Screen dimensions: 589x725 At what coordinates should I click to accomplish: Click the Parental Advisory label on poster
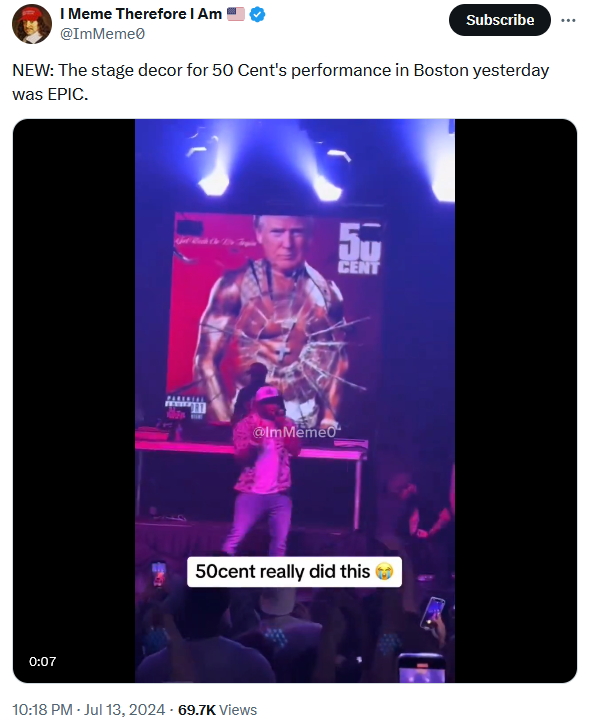click(x=185, y=406)
